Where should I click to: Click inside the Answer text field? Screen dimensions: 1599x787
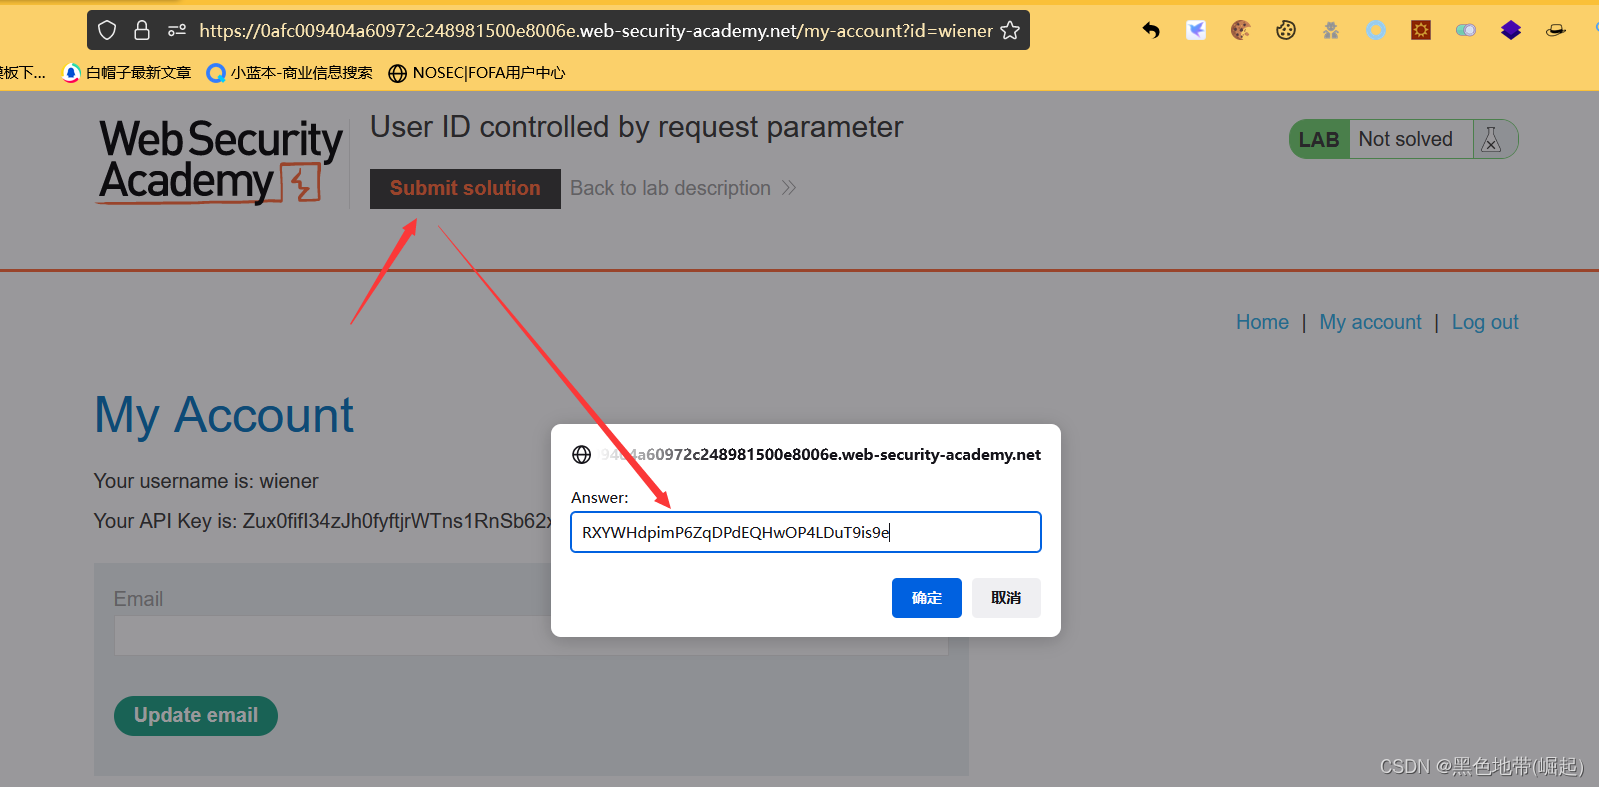pyautogui.click(x=805, y=532)
